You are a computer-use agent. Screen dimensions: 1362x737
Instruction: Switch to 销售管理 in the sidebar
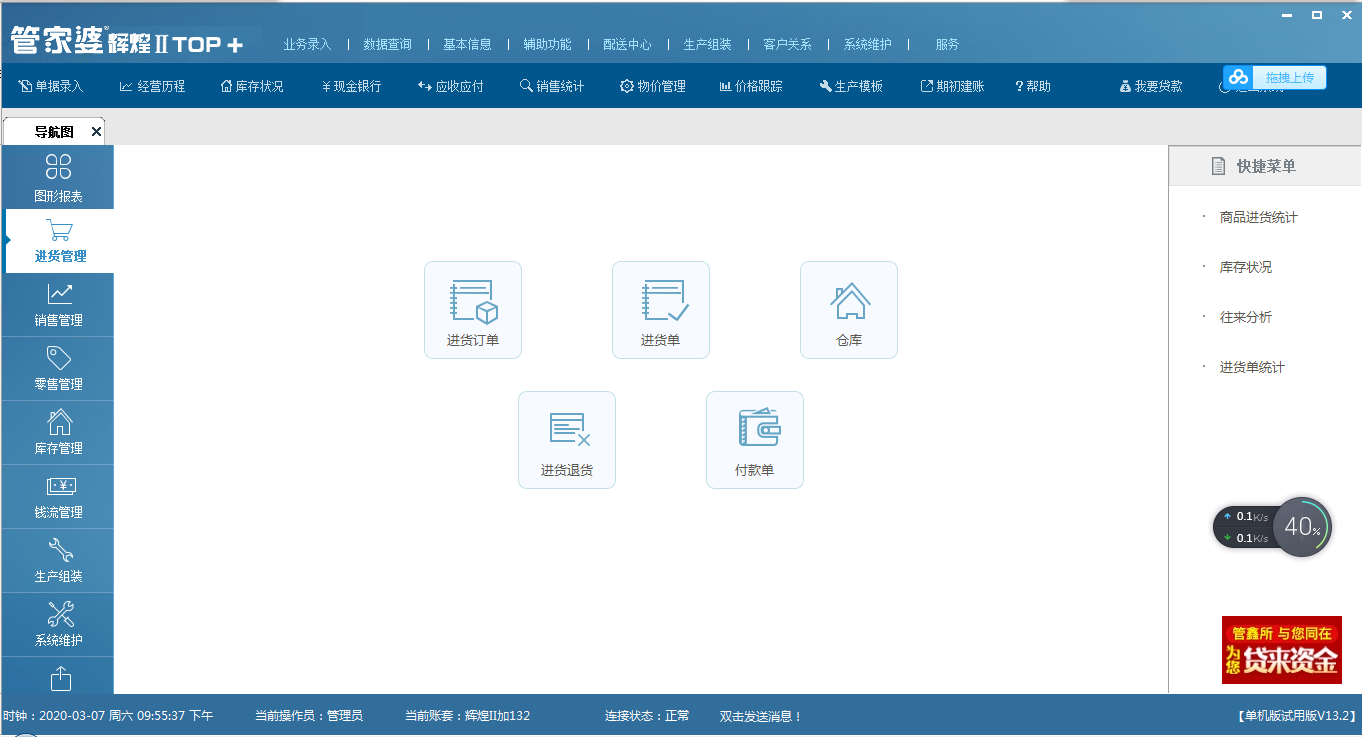(x=58, y=305)
